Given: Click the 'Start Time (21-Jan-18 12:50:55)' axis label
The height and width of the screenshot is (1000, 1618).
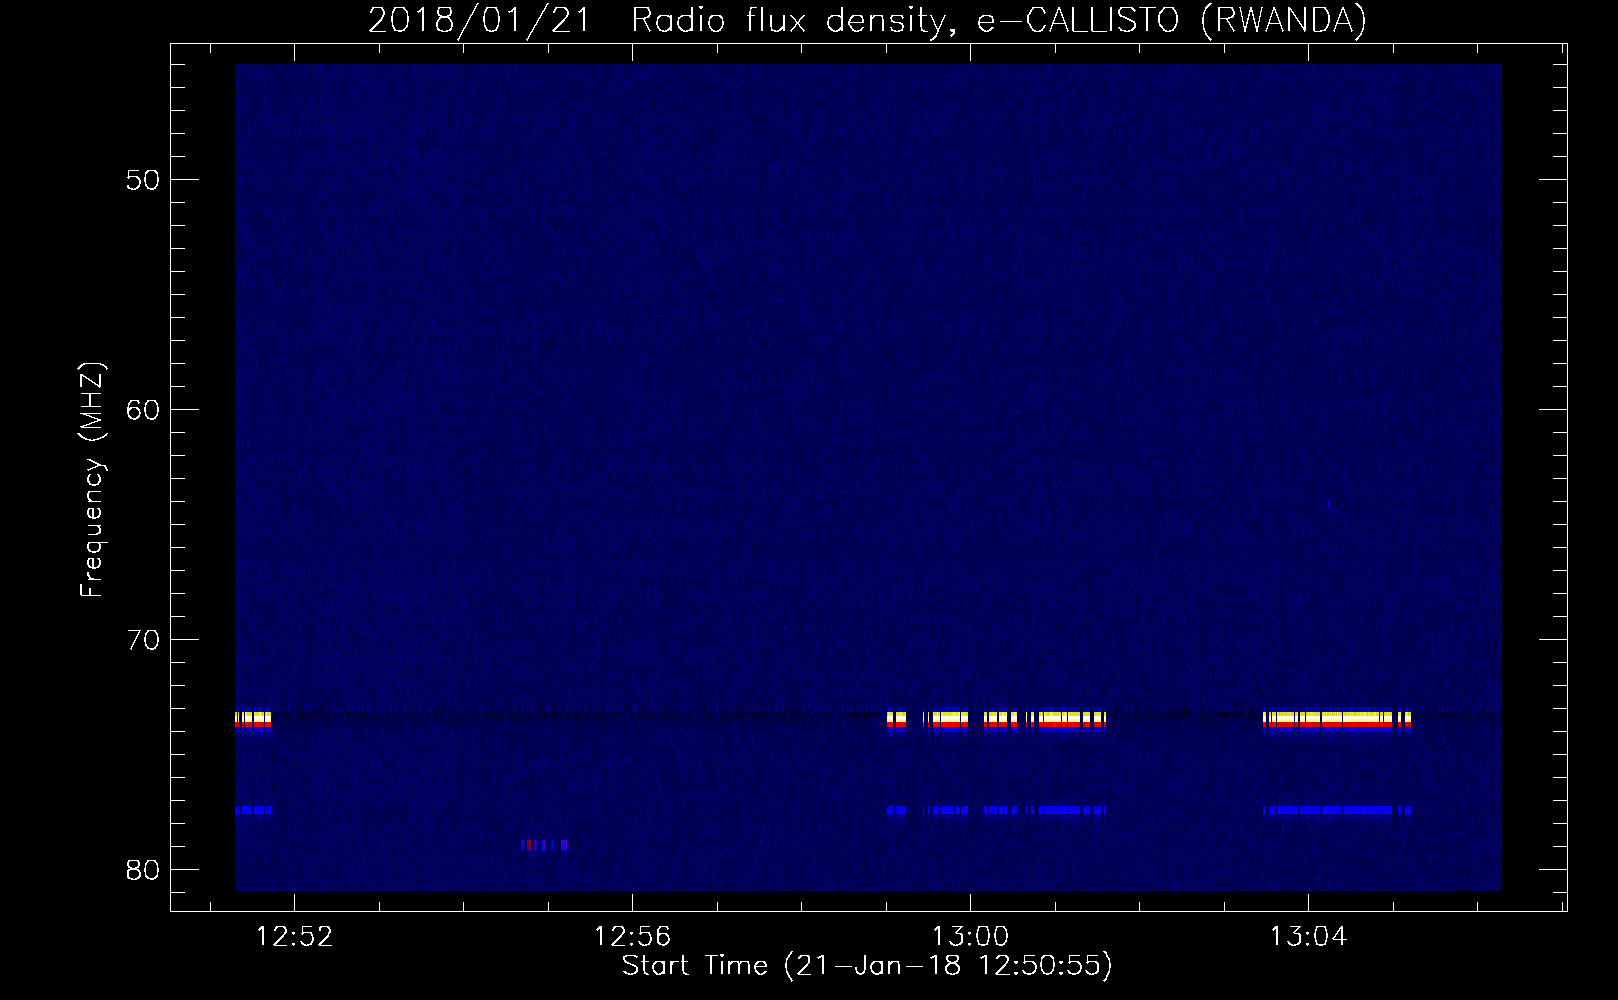Looking at the screenshot, I should tap(867, 966).
